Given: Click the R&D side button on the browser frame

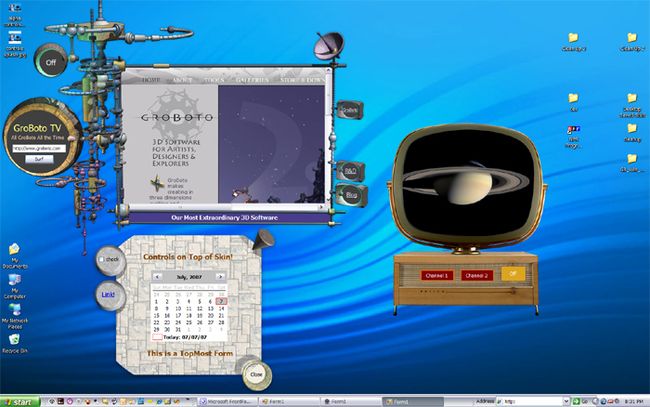Looking at the screenshot, I should tap(350, 171).
